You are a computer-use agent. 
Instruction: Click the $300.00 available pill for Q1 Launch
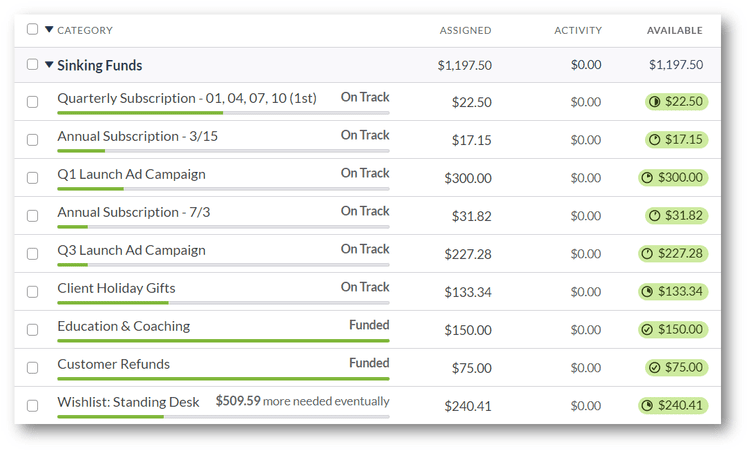point(673,178)
